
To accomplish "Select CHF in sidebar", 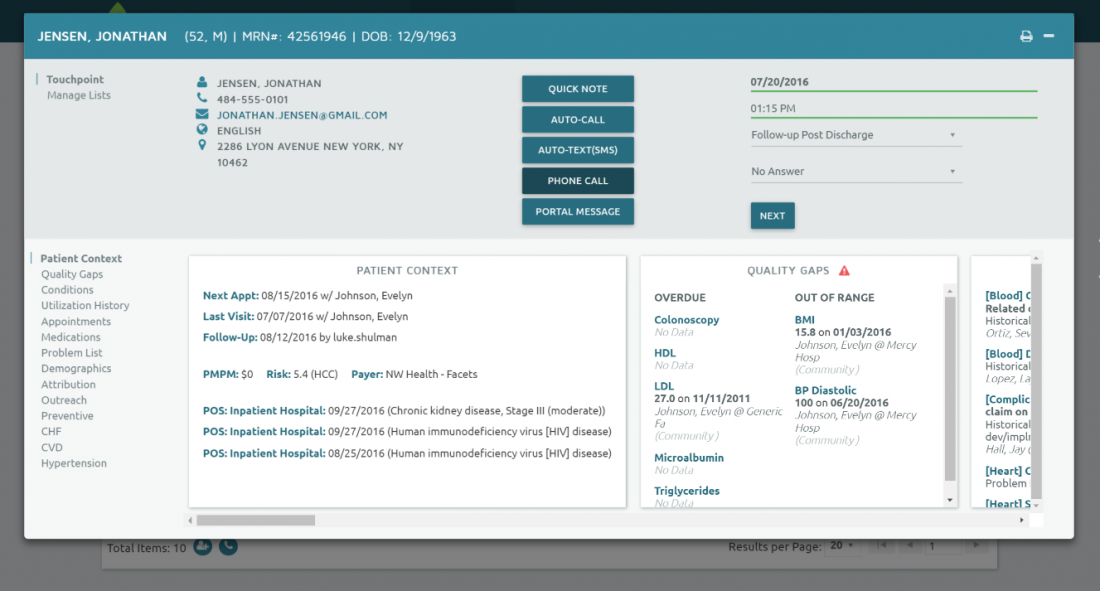I will tap(51, 431).
